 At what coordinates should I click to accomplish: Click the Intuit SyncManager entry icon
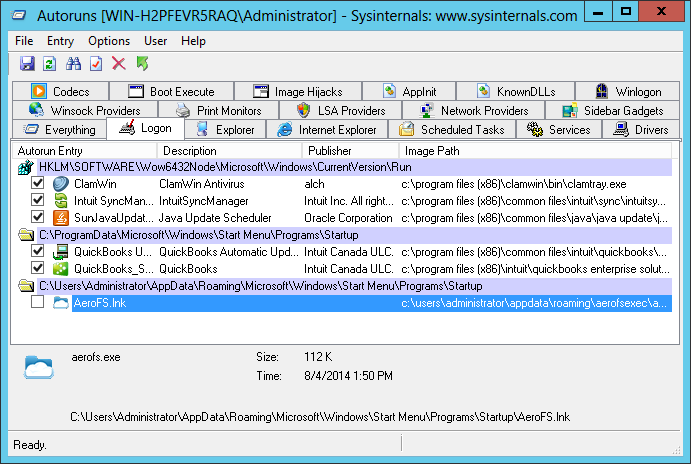(x=61, y=201)
